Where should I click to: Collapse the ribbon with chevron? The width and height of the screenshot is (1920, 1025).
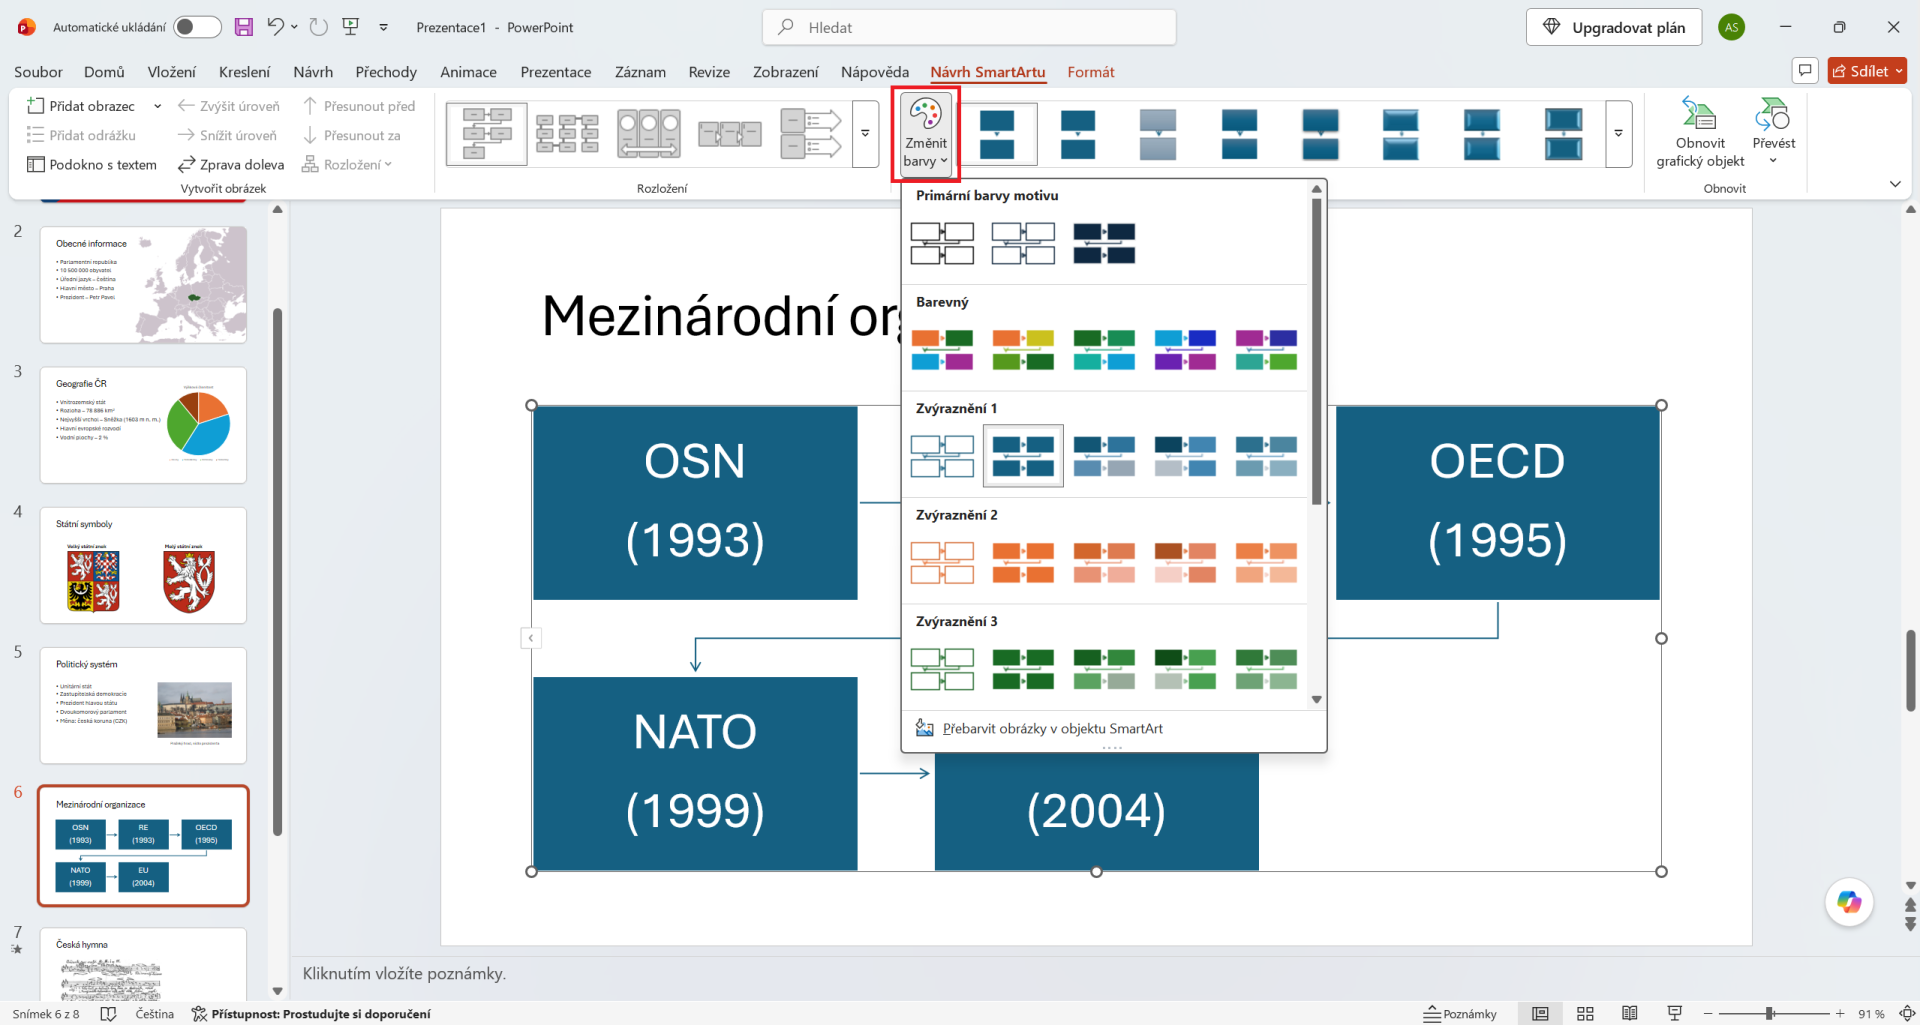1895,184
